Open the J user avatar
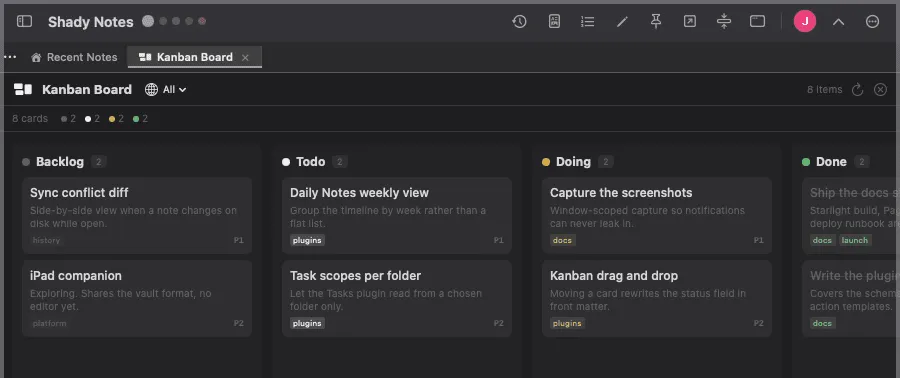 pyautogui.click(x=805, y=22)
